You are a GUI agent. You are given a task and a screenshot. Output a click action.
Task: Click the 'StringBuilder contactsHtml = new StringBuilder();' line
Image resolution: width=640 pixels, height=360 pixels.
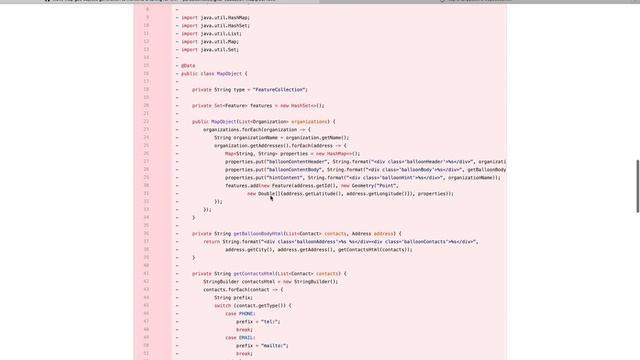pyautogui.click(x=271, y=282)
